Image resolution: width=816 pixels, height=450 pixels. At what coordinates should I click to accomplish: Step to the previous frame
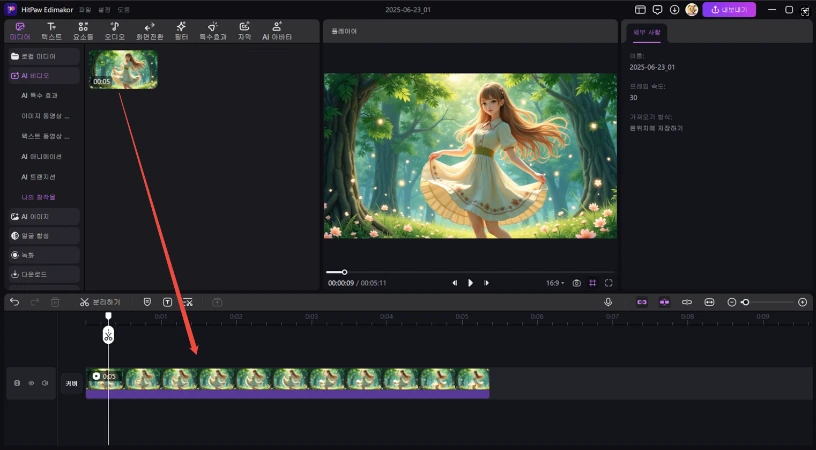455,283
